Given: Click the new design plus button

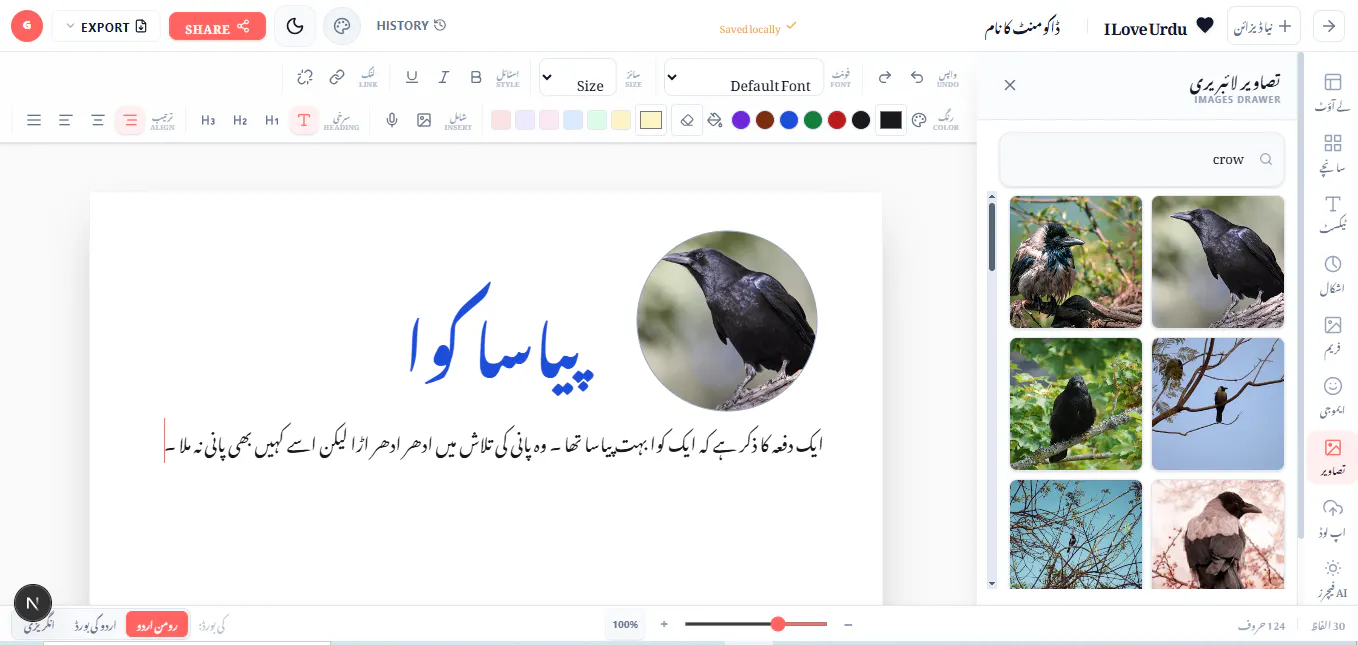Looking at the screenshot, I should (x=1263, y=26).
